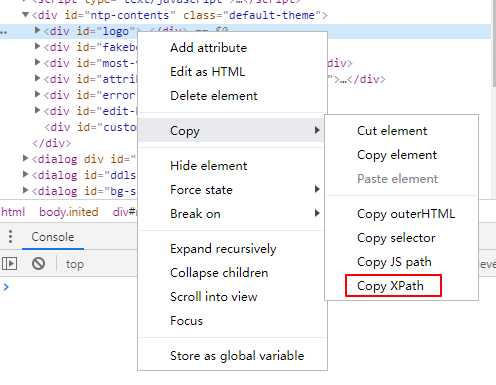496x385 pixels.
Task: Click the body.inited breadcrumb
Action: pyautogui.click(x=69, y=212)
